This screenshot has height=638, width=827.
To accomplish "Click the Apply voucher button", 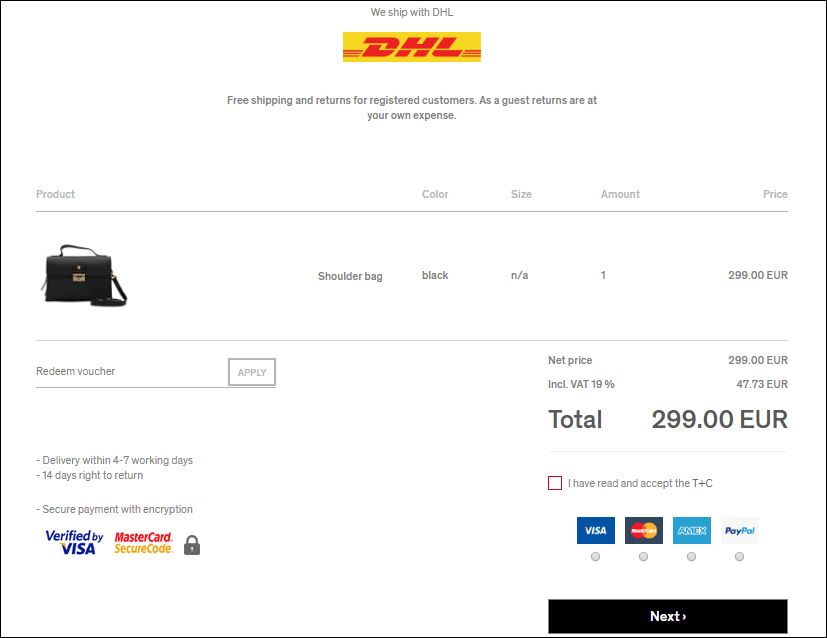I will [252, 372].
